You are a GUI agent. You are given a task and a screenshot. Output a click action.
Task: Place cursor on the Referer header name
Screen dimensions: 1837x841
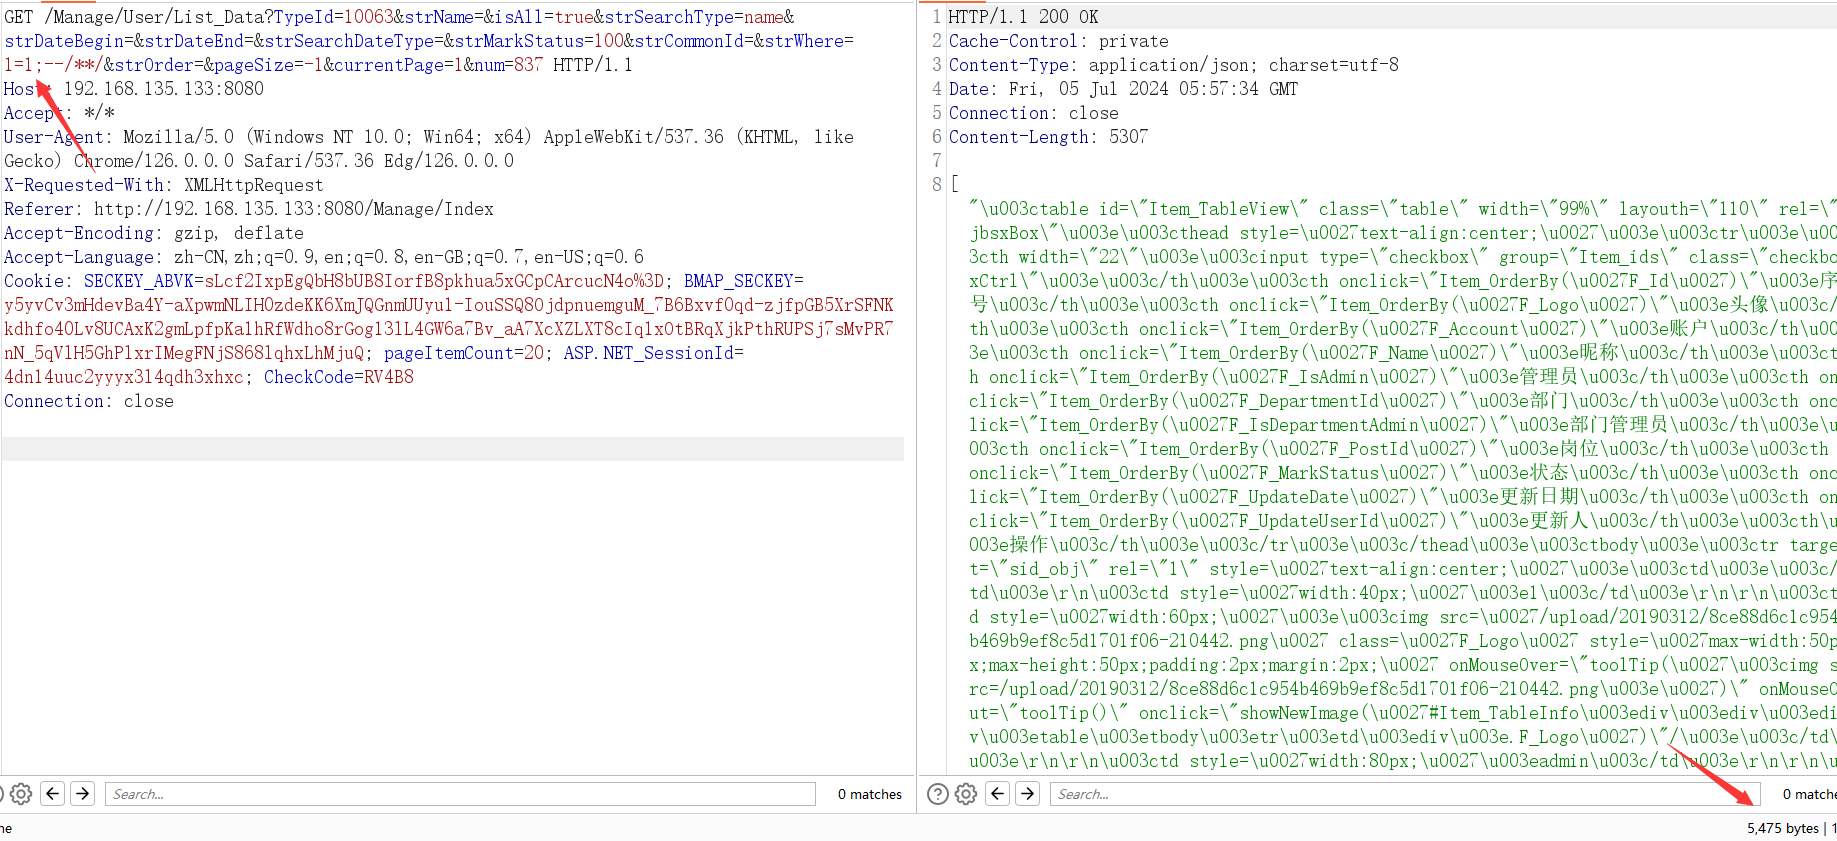(38, 209)
